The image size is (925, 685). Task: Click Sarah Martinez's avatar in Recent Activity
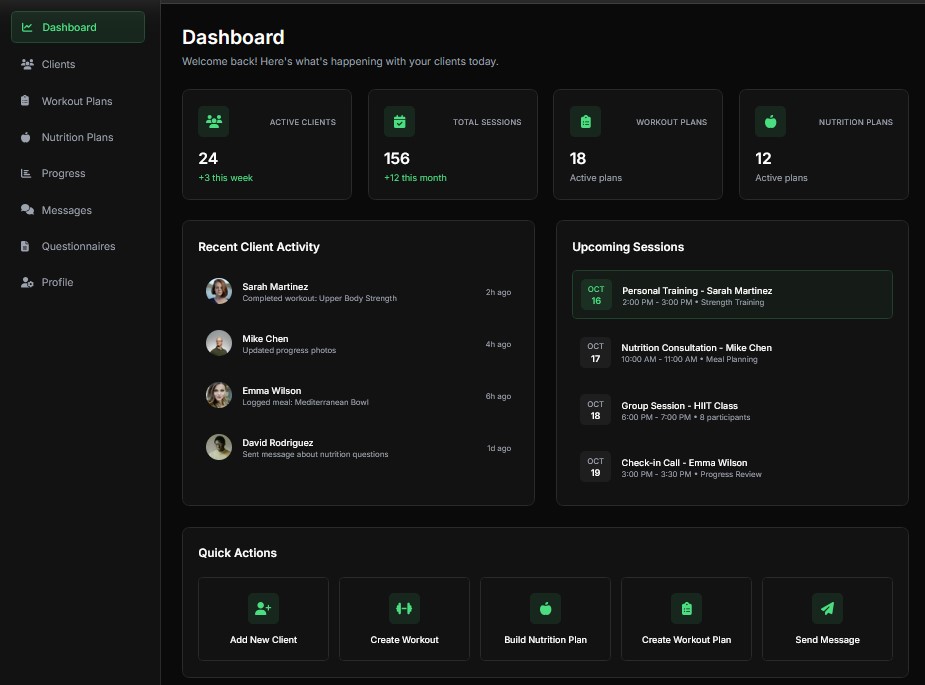point(219,291)
